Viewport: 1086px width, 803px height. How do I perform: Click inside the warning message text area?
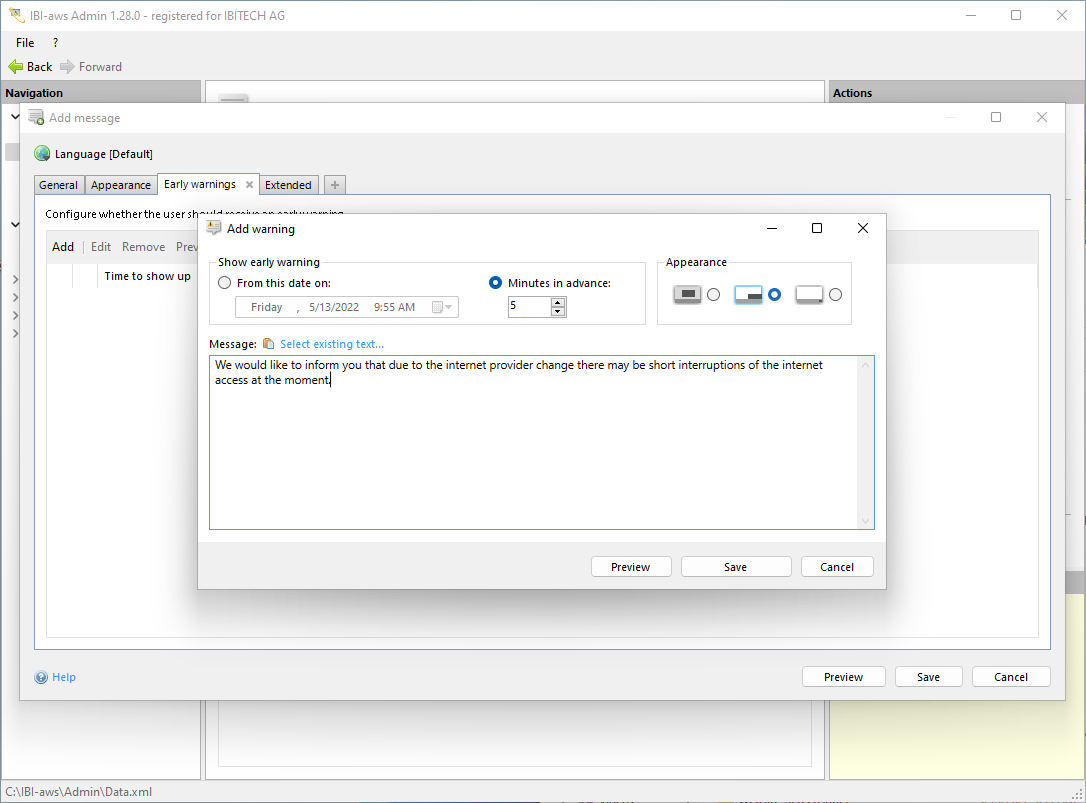coord(530,450)
